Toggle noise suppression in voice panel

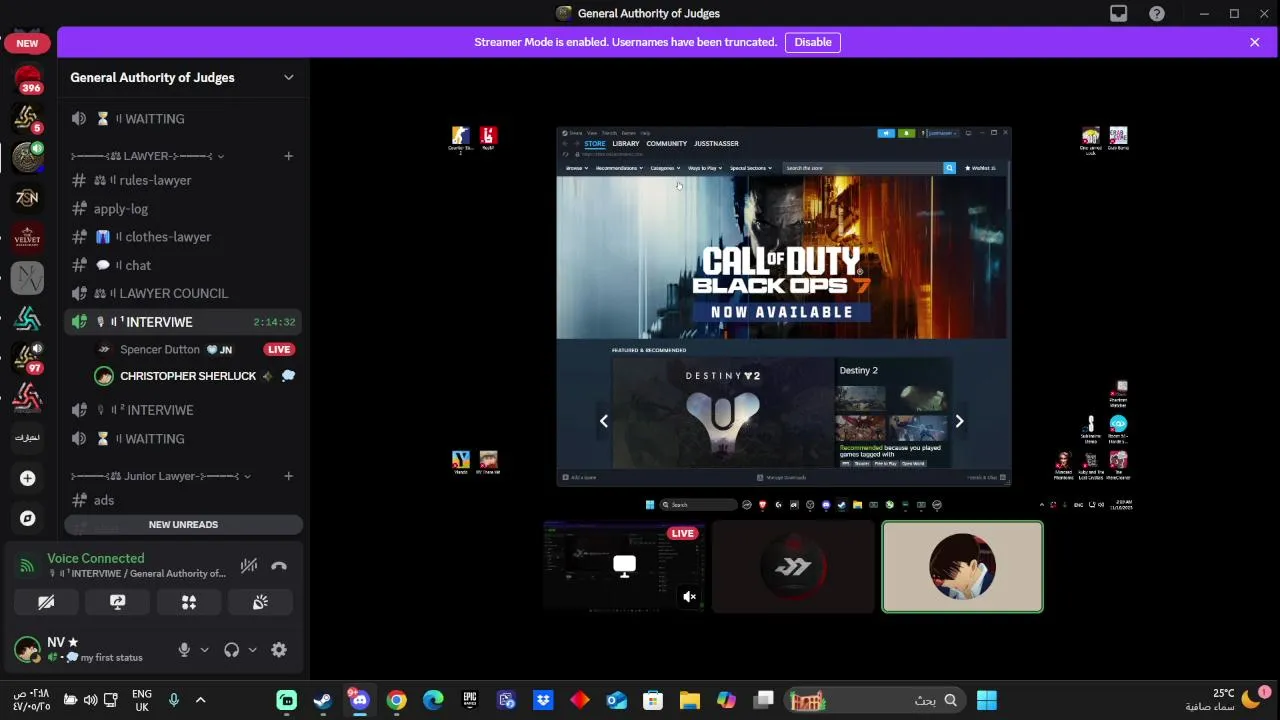(249, 566)
